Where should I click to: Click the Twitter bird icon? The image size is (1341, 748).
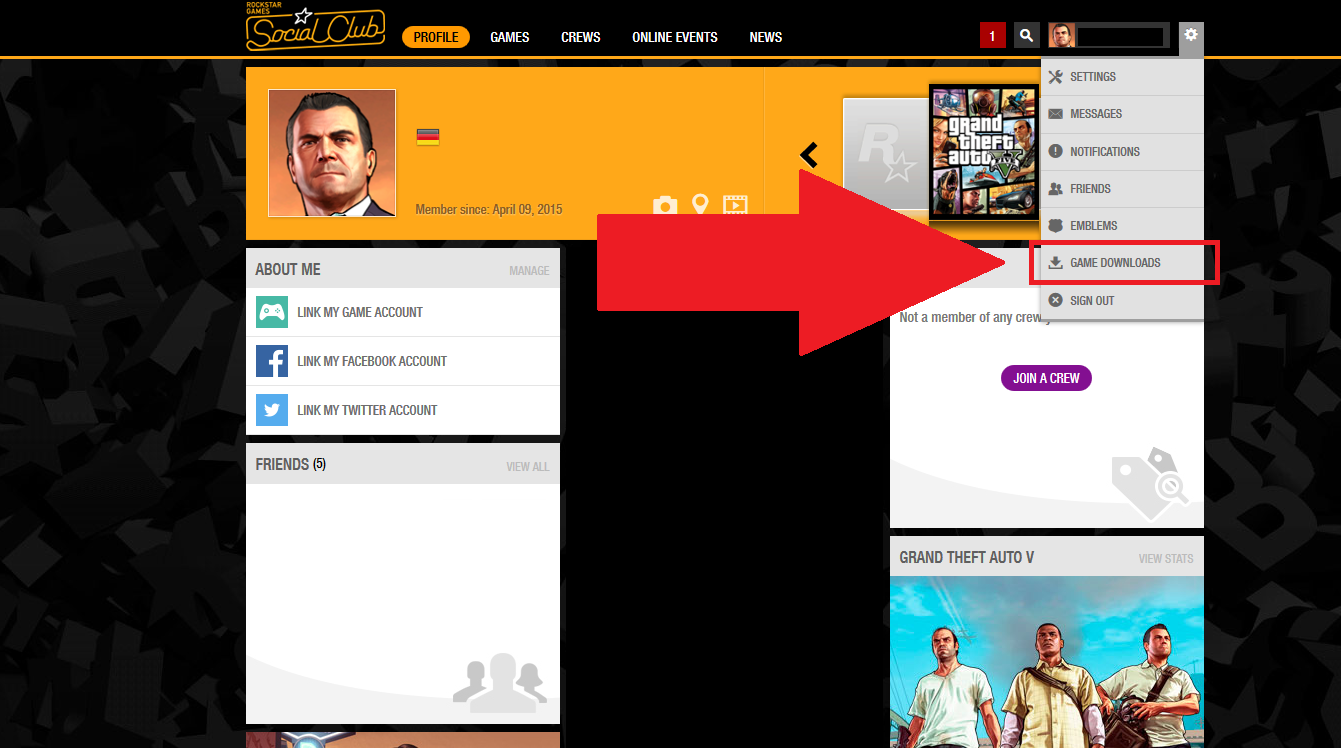tap(272, 410)
